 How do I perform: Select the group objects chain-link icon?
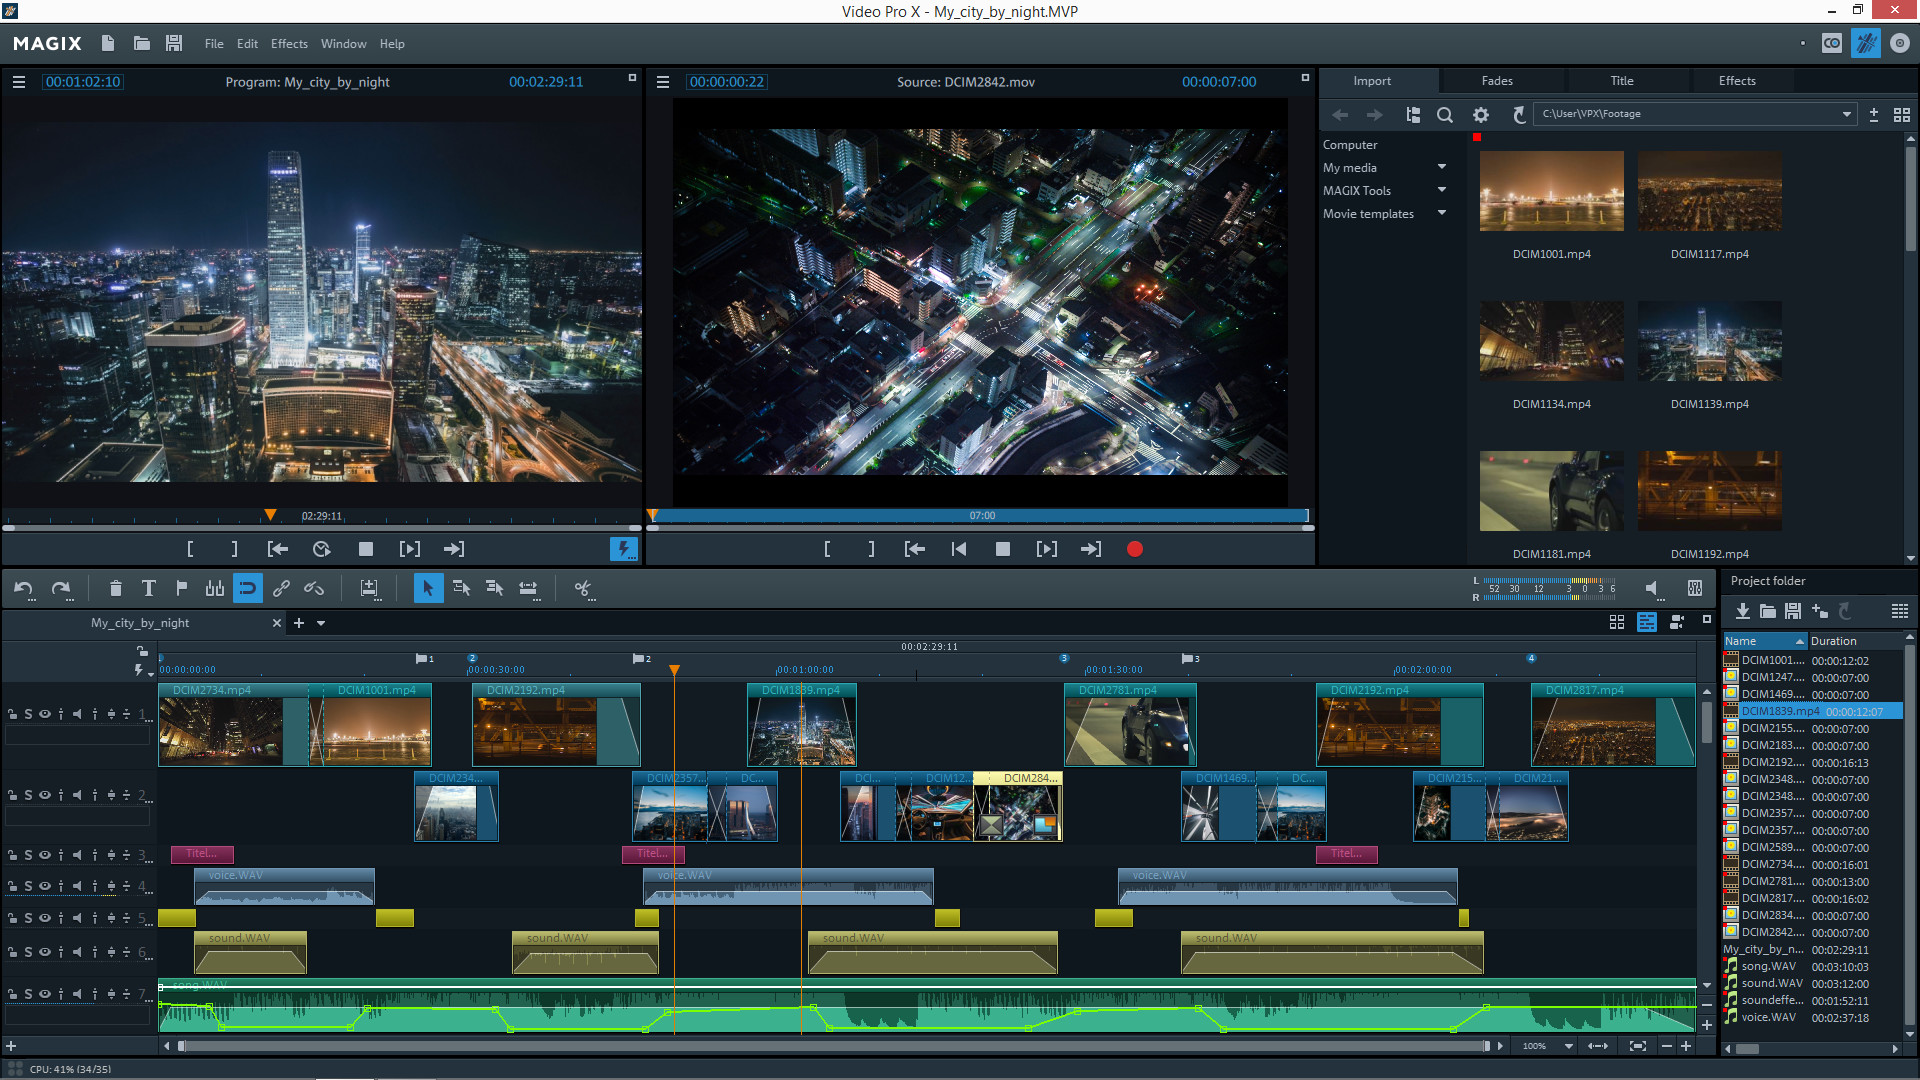[x=281, y=588]
